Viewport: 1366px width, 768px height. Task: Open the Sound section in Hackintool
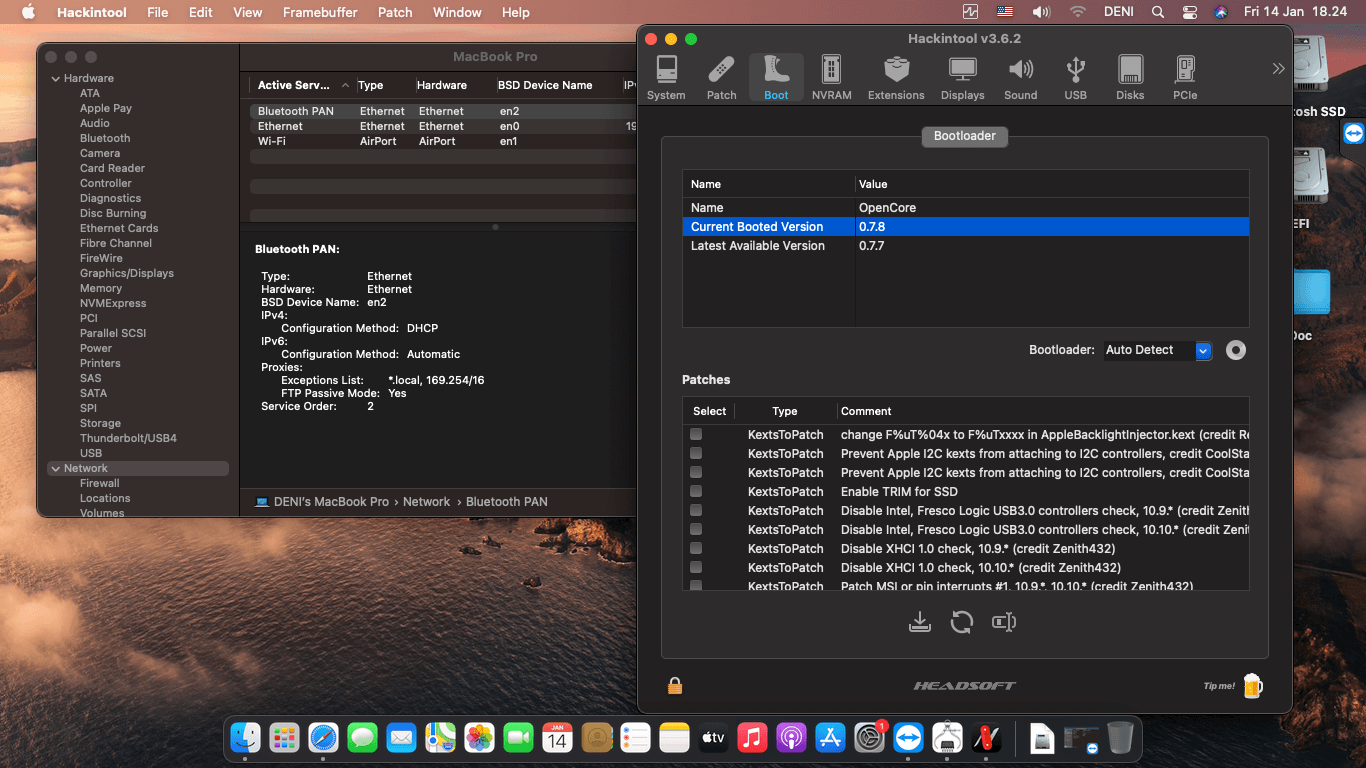pos(1021,78)
